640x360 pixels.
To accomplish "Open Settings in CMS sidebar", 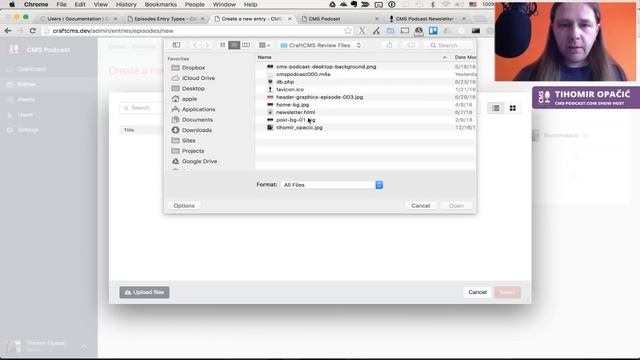I will (28, 130).
